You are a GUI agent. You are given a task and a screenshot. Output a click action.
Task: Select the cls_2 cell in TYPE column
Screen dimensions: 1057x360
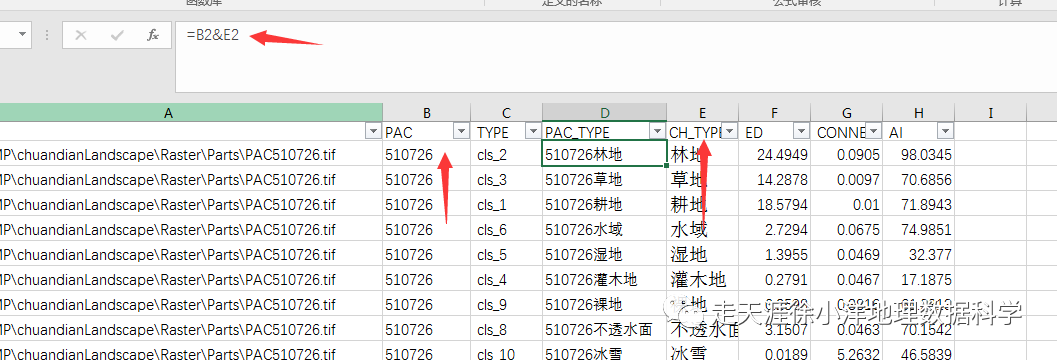506,154
